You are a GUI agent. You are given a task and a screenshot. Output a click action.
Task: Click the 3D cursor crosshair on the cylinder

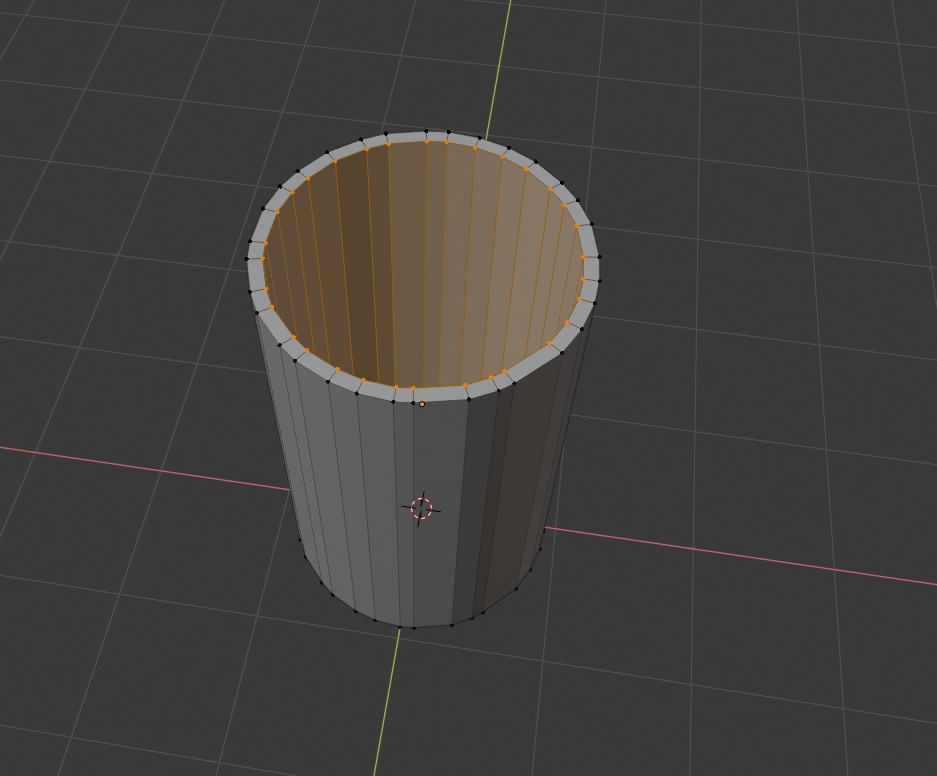(x=421, y=508)
